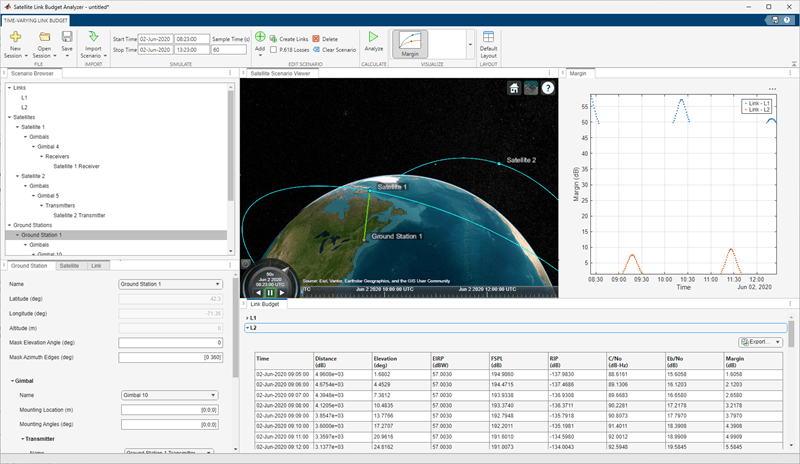The image size is (800, 464).
Task: Click Delete in the Edit Scenario section
Action: (325, 39)
